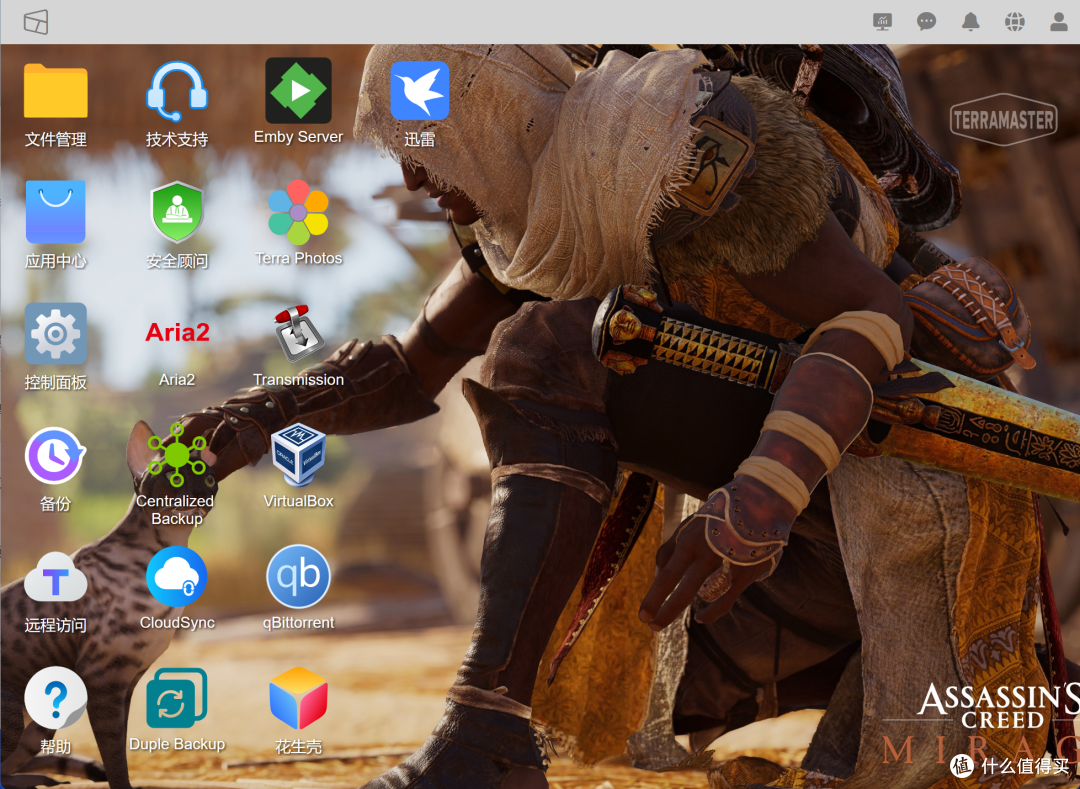The image size is (1080, 789).
Task: Open the globe language icon
Action: coord(1015,22)
